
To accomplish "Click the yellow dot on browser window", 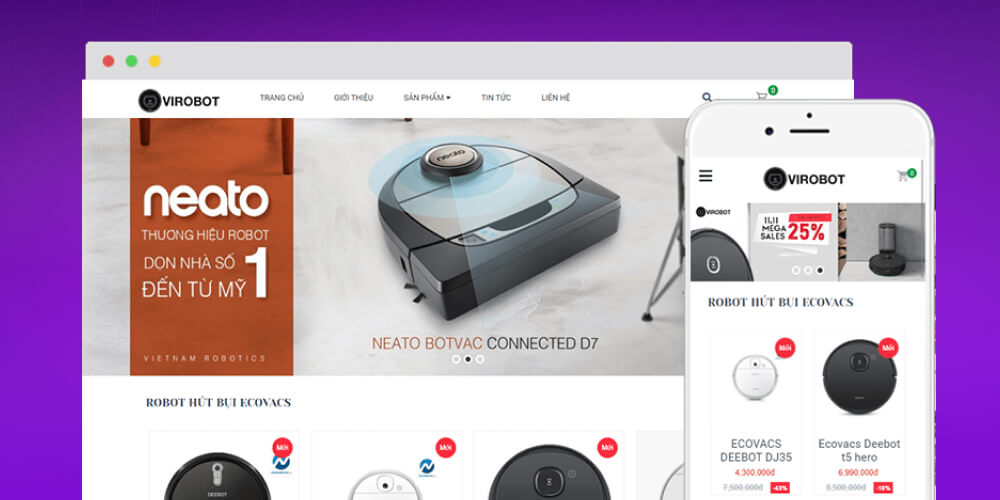I will pos(155,61).
